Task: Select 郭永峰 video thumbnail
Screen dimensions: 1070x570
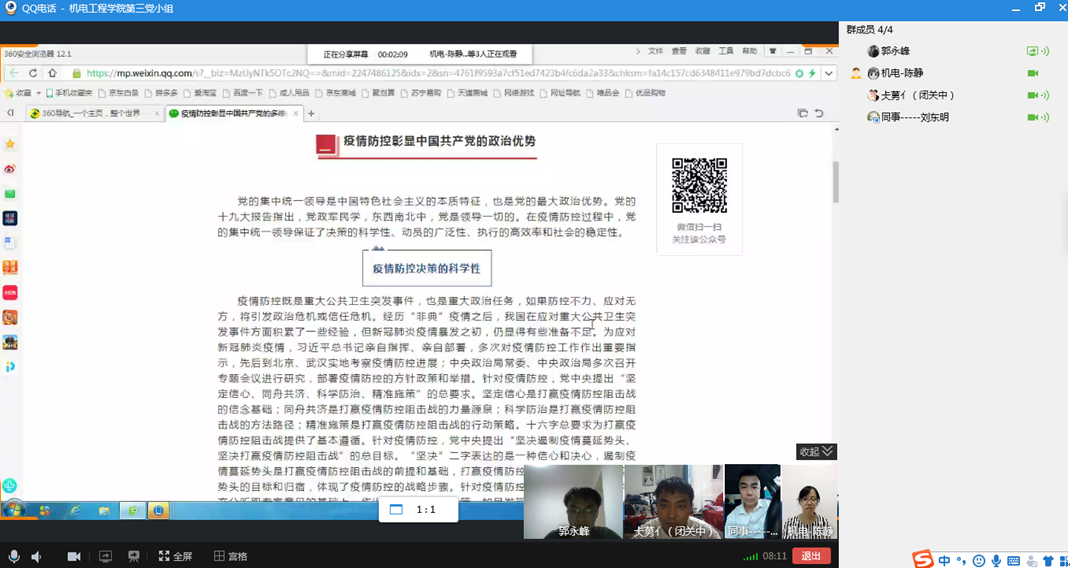Action: 572,502
